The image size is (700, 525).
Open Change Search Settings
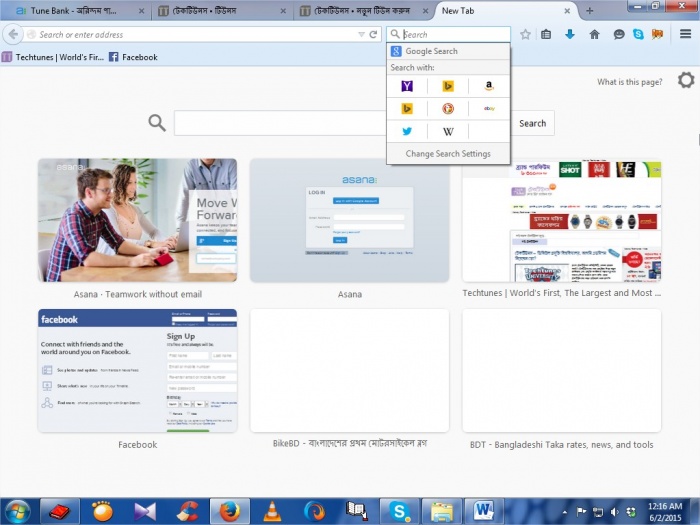point(448,154)
